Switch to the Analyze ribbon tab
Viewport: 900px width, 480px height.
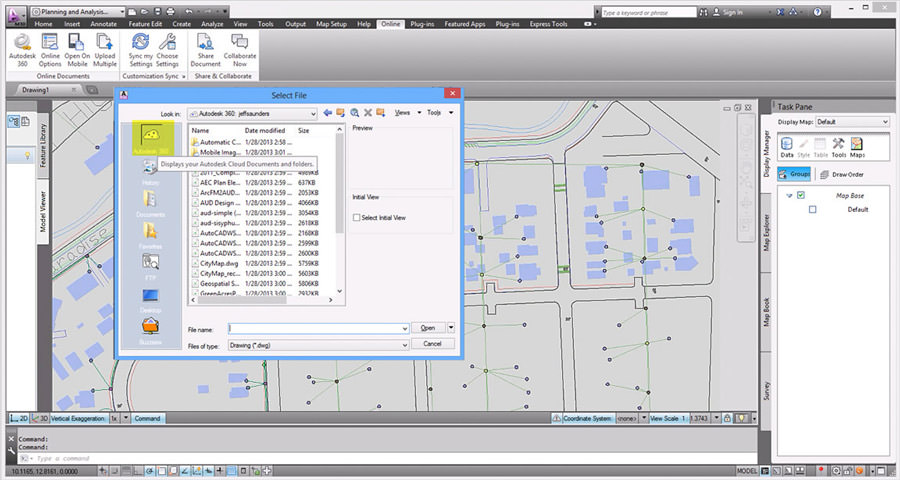point(212,24)
